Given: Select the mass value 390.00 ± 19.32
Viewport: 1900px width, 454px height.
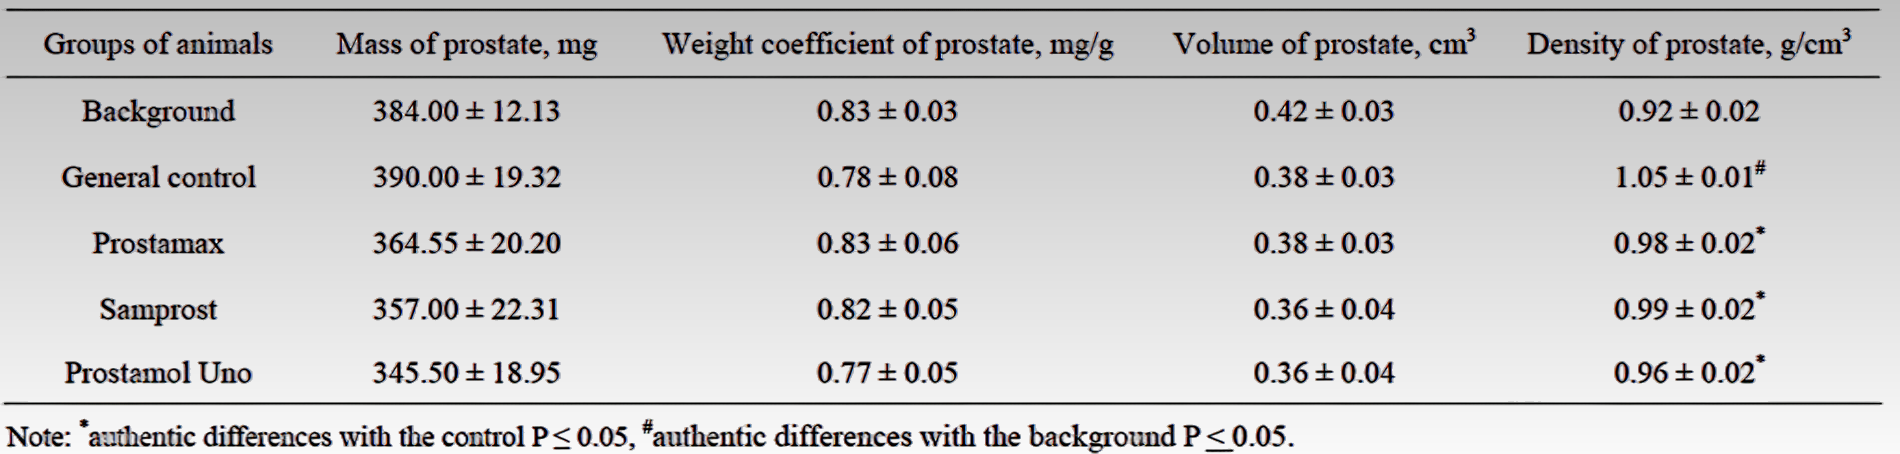Looking at the screenshot, I should [466, 177].
